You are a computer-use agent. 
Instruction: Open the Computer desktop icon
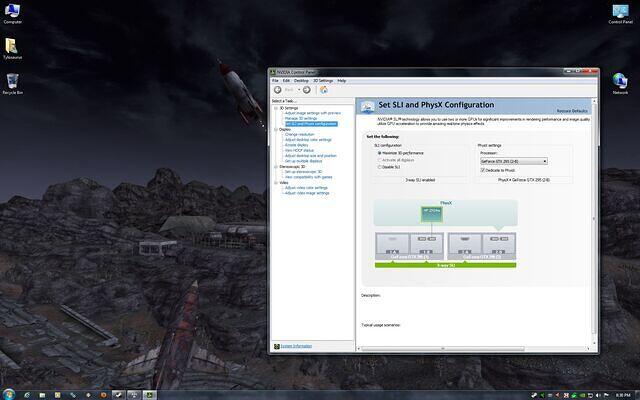coord(15,12)
